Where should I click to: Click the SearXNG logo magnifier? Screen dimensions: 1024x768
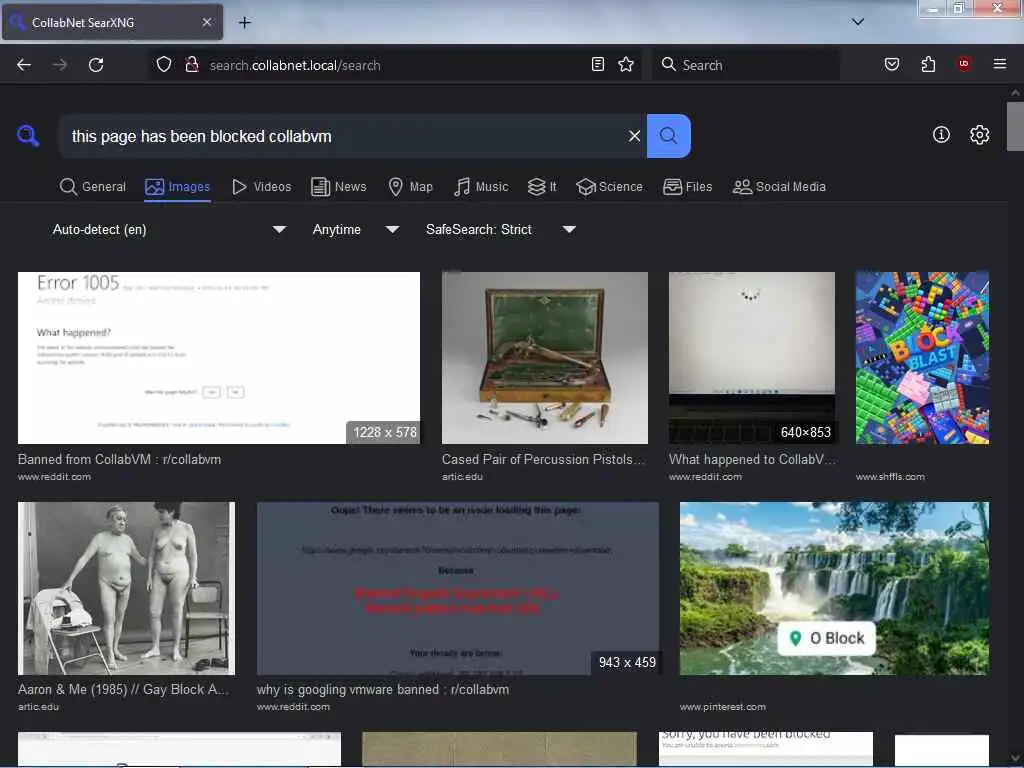coord(28,136)
